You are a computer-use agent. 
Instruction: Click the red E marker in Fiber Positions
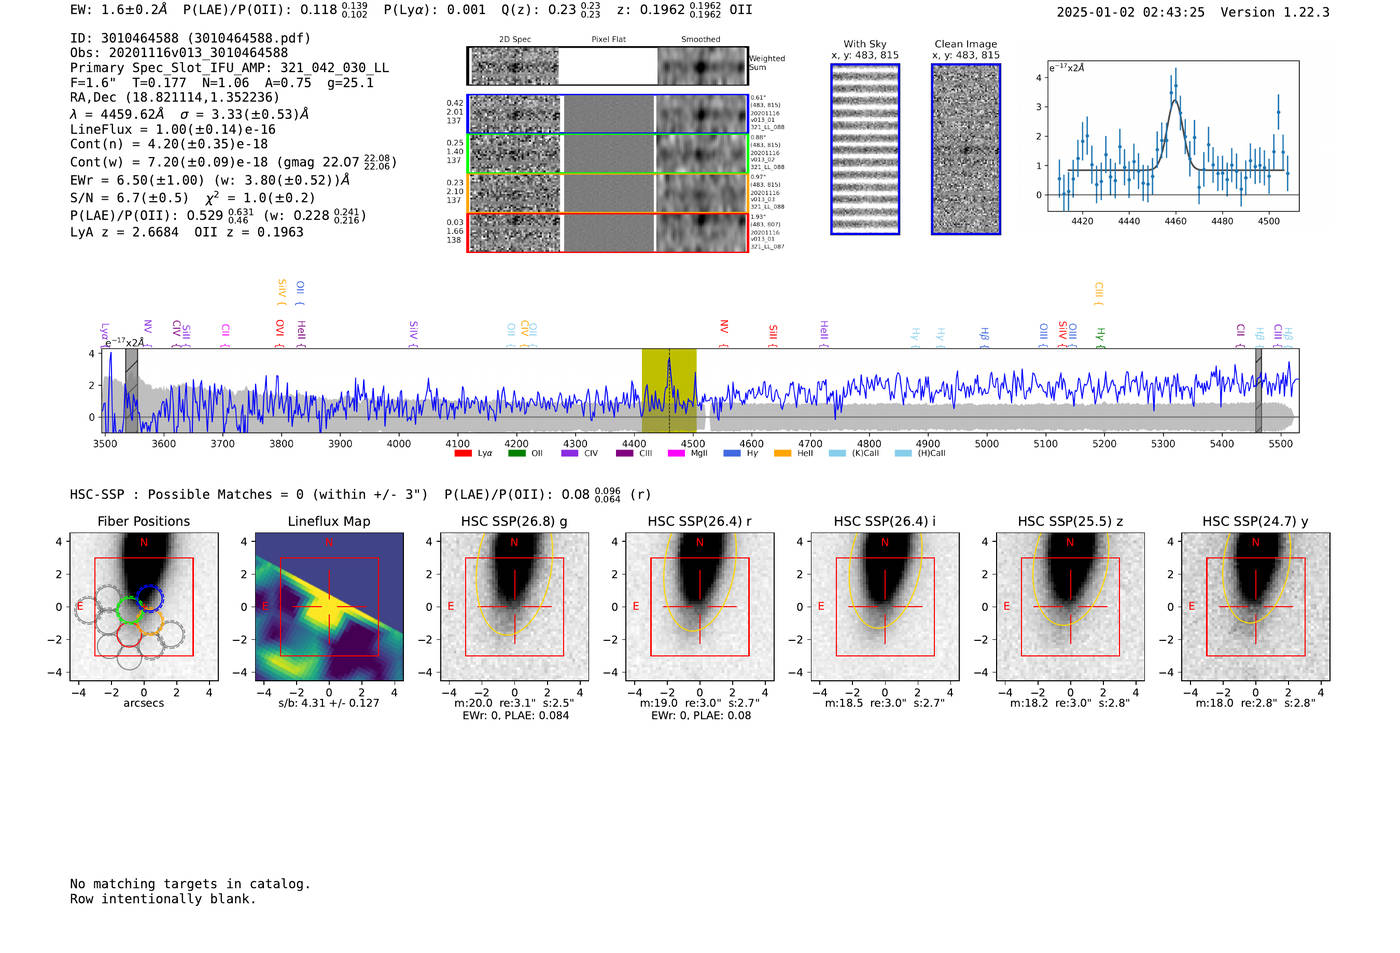pos(80,606)
